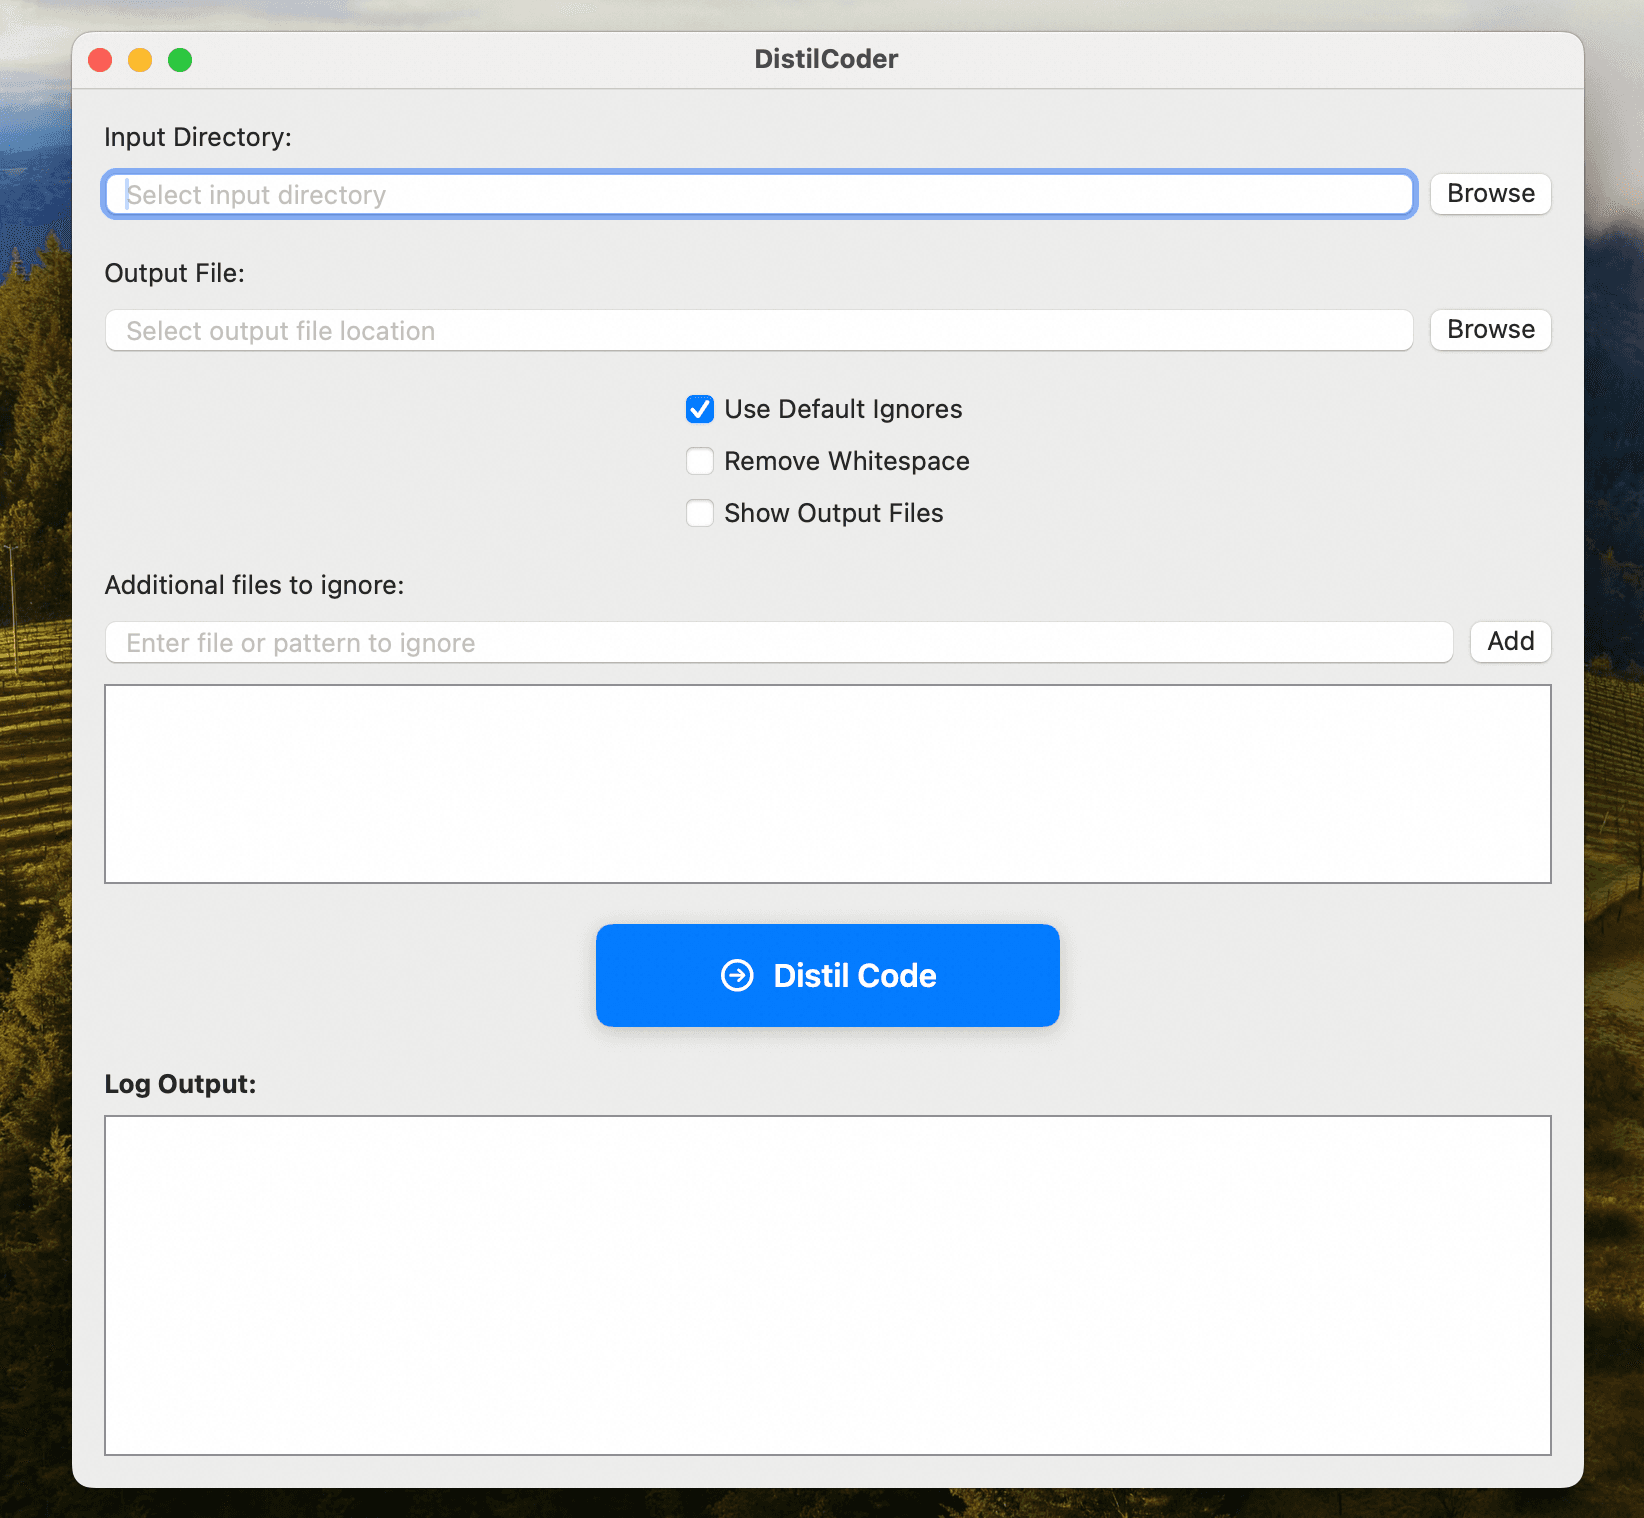Close the DistilCoder window with the red button

[100, 60]
